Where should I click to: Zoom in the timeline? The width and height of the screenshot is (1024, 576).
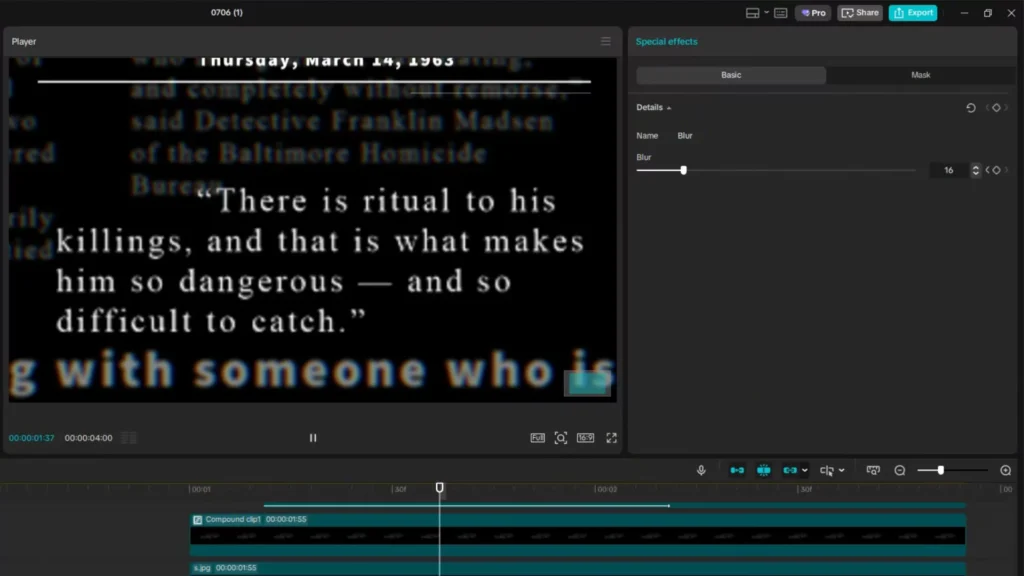pyautogui.click(x=1006, y=470)
